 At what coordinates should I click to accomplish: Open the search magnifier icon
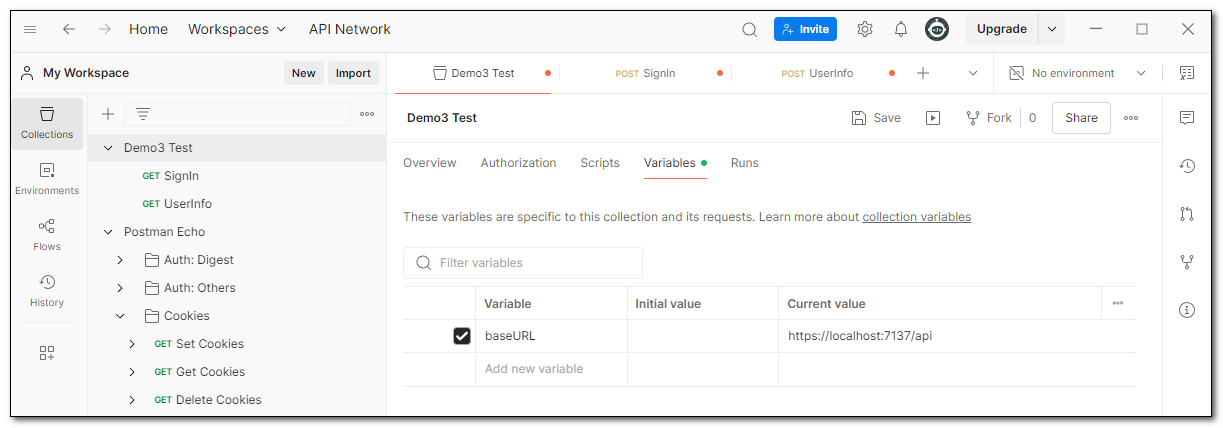coord(749,29)
